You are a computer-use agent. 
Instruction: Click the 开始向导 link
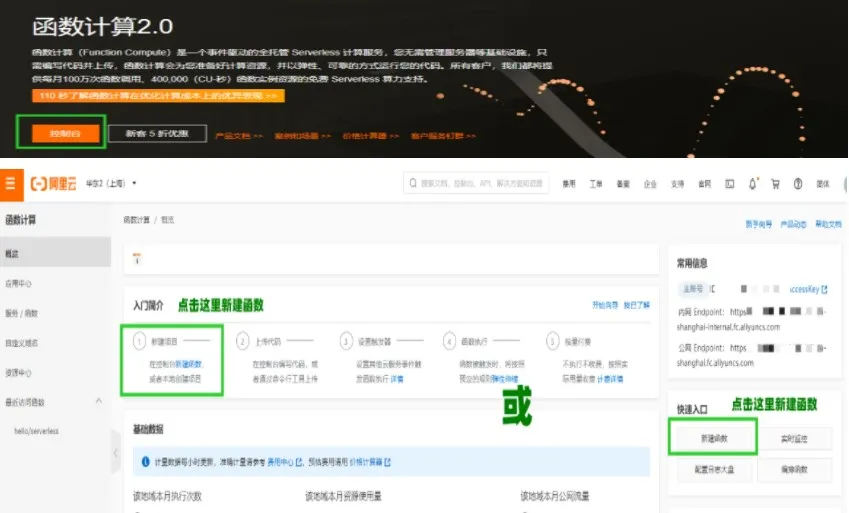click(605, 305)
